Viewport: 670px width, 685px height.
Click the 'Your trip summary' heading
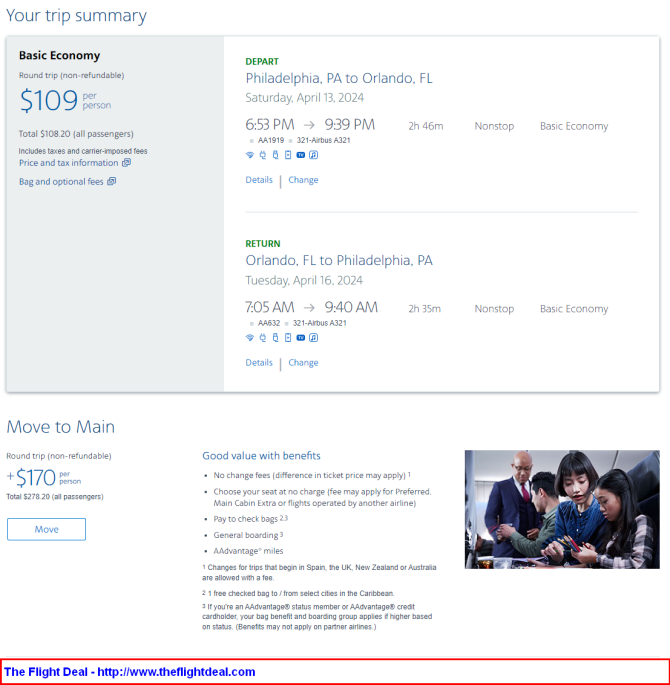(76, 15)
